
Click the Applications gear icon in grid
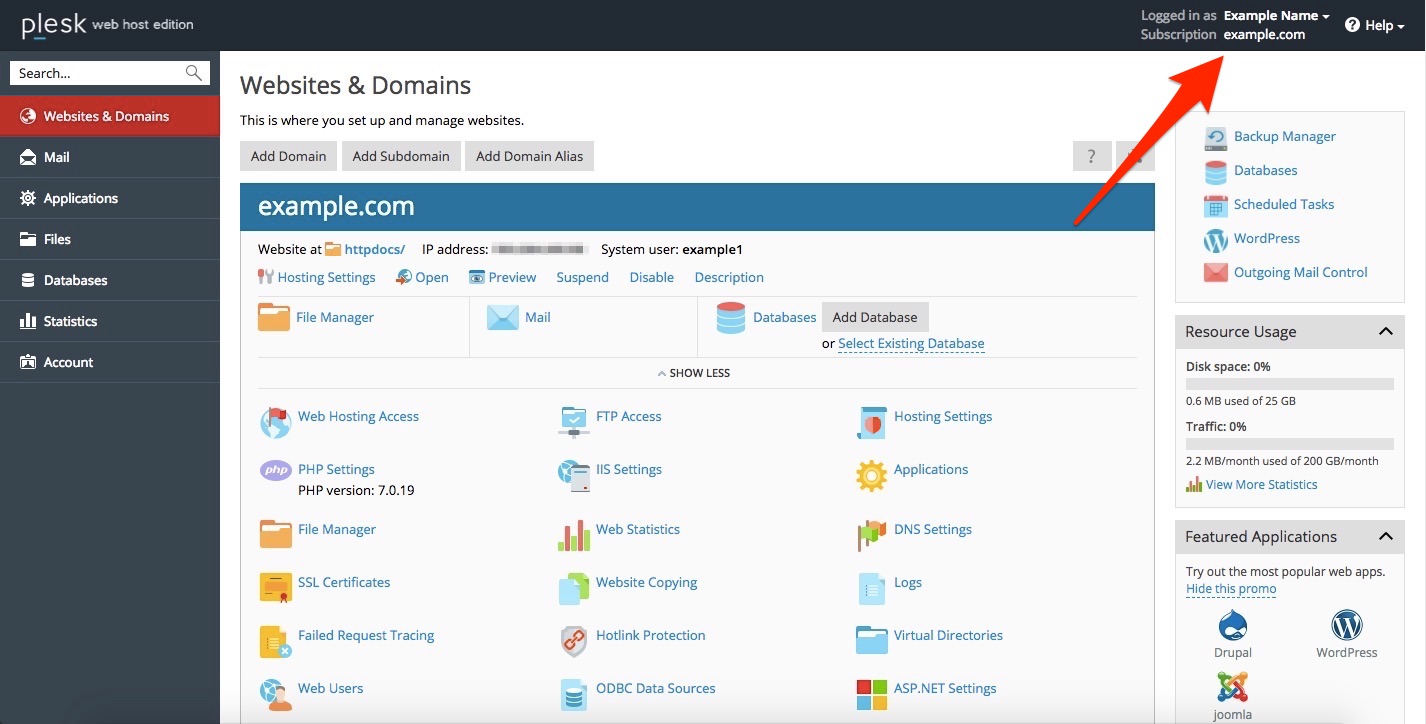point(871,475)
